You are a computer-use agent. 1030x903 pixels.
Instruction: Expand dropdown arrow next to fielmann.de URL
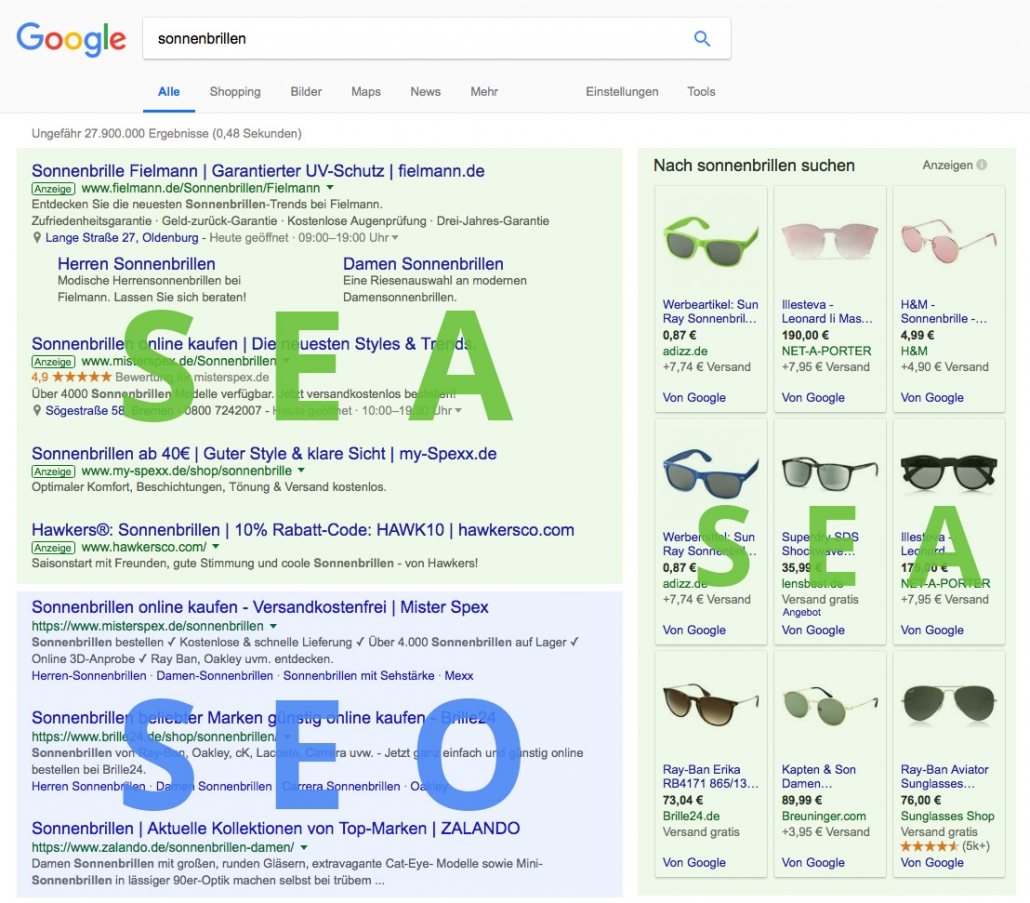[330, 188]
